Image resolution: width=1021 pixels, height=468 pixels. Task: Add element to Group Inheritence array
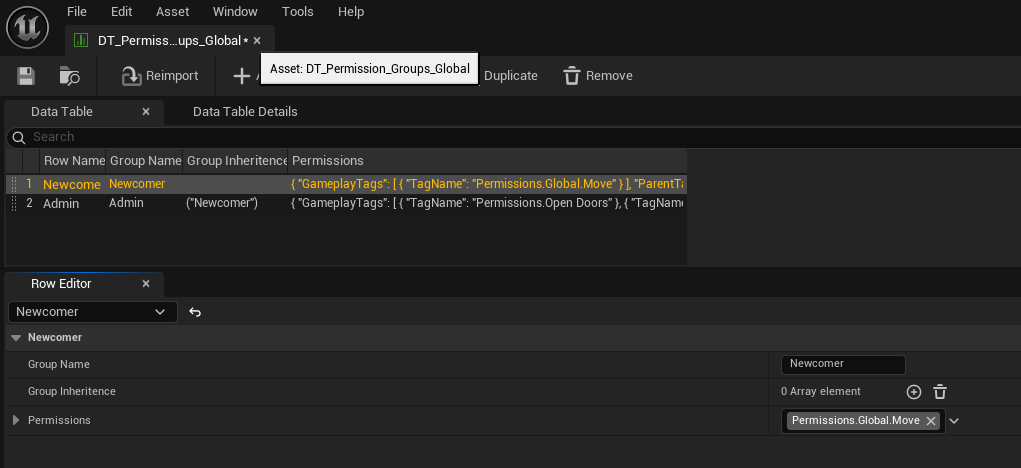coord(913,392)
